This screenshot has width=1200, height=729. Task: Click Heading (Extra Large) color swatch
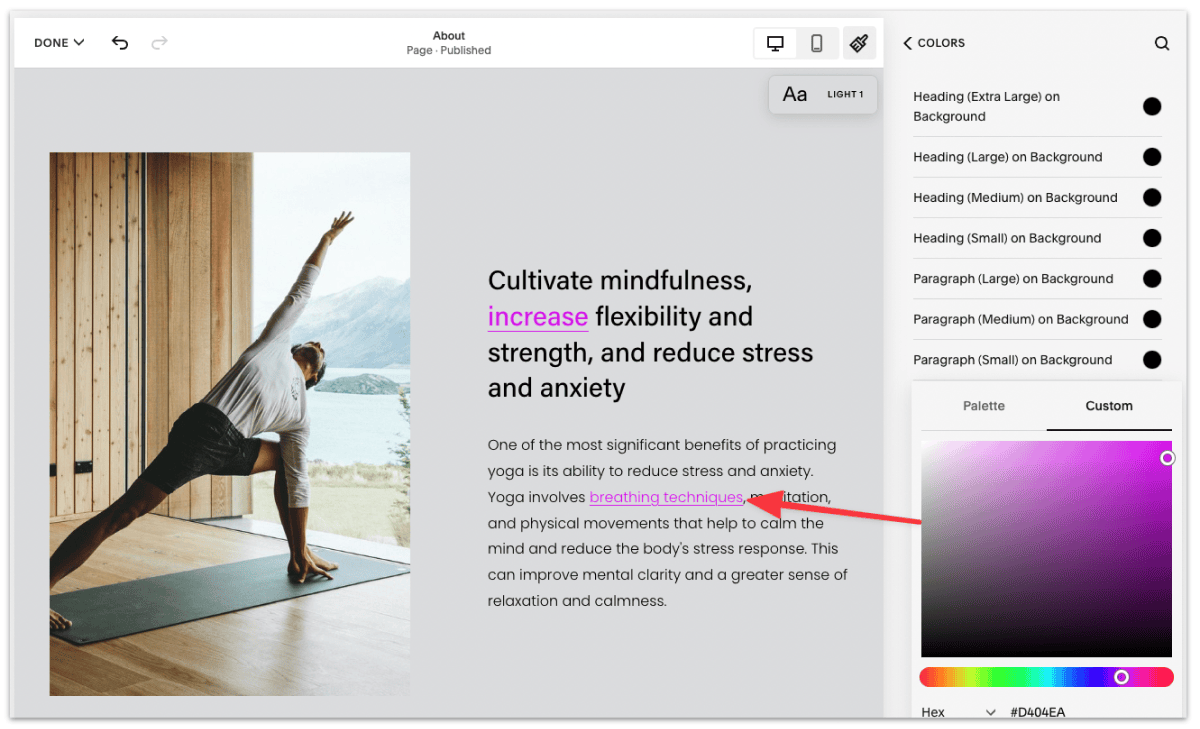[1152, 106]
